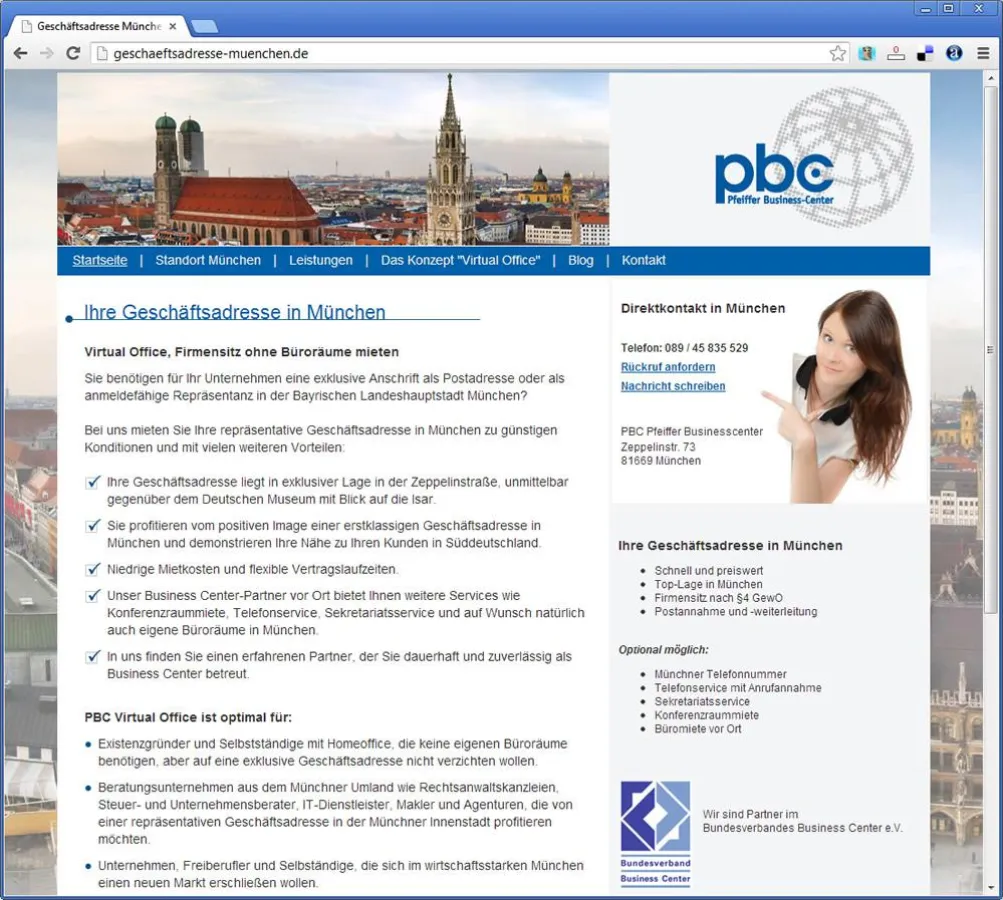Open the Blog navigation item

coord(580,260)
